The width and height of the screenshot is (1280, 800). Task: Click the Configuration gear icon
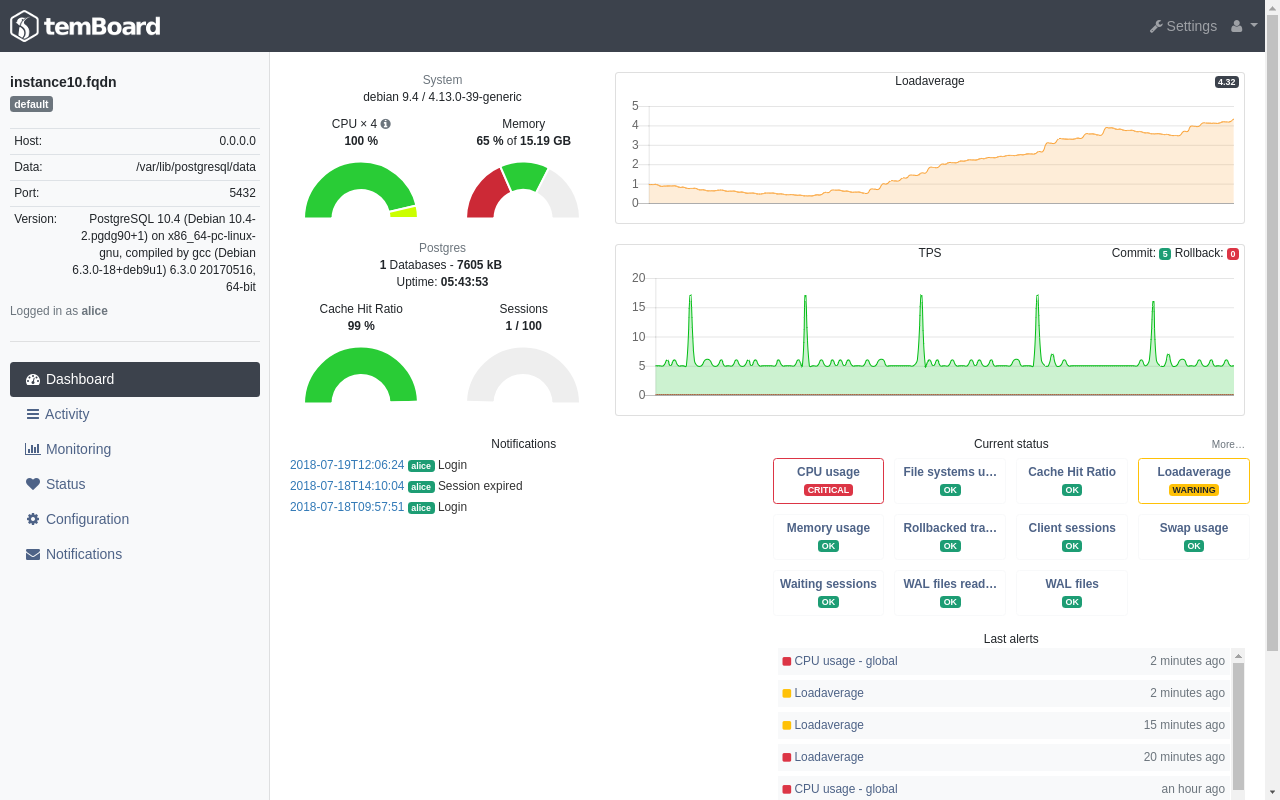33,519
